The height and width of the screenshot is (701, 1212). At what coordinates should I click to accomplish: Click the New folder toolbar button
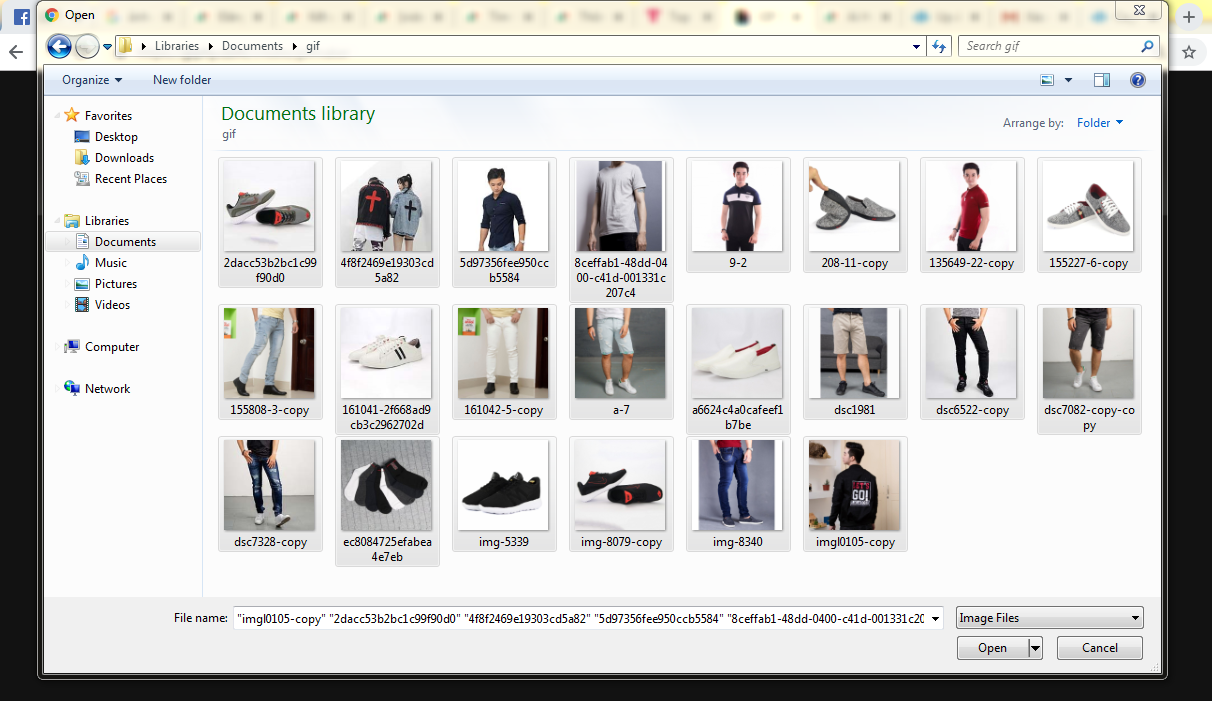tap(182, 80)
